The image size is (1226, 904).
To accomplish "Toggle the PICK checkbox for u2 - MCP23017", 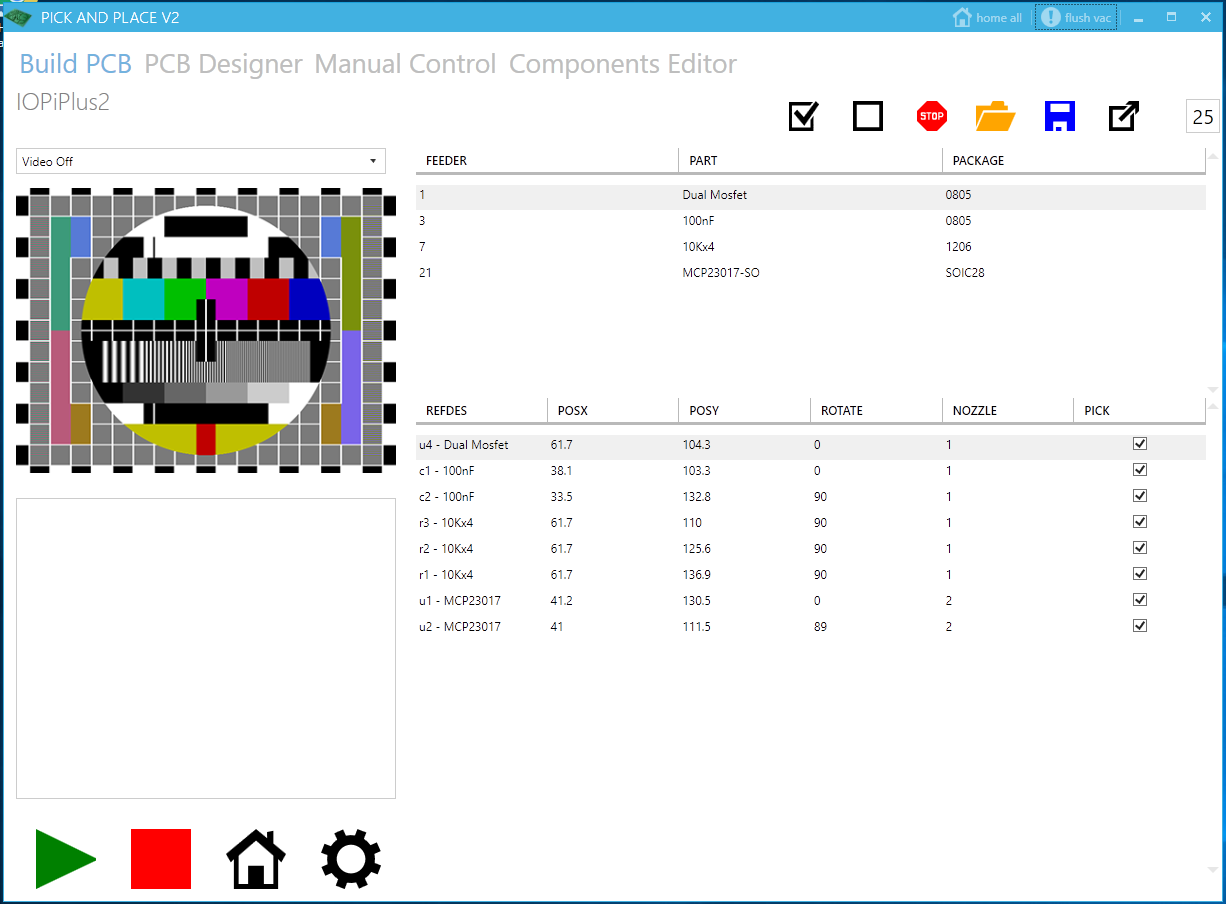I will tap(1140, 625).
